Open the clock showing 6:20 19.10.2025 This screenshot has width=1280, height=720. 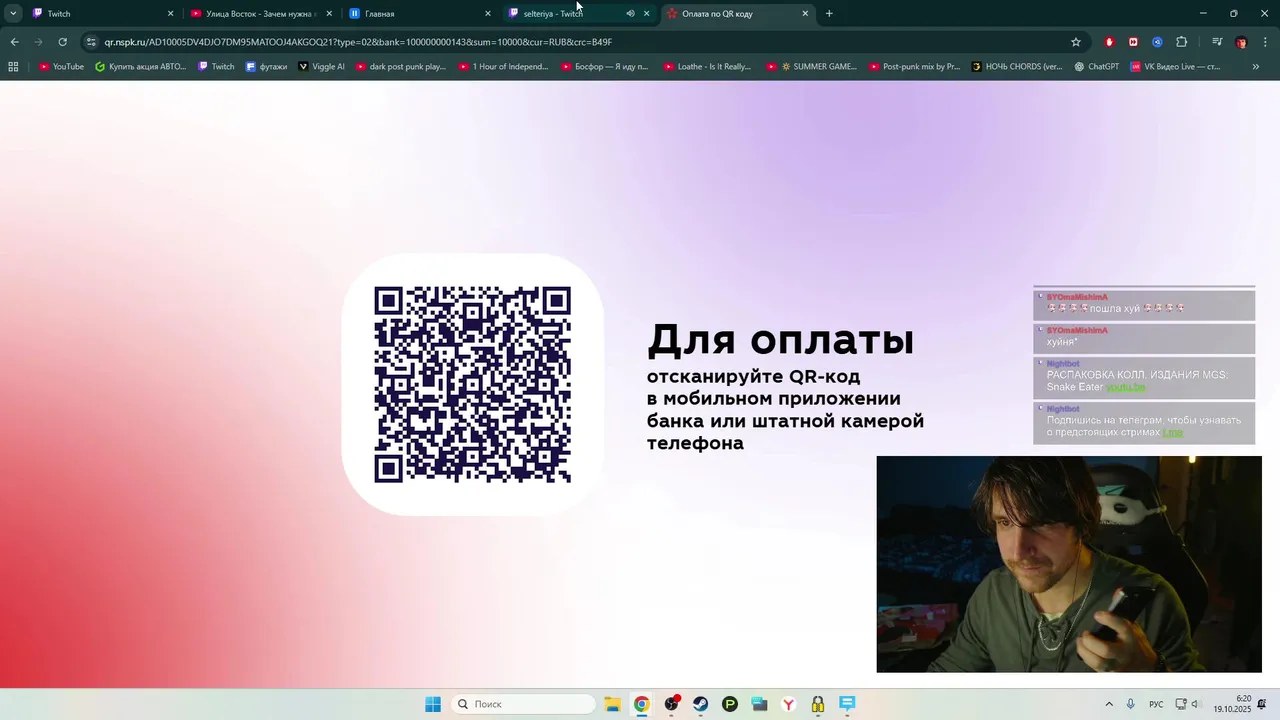click(1232, 704)
